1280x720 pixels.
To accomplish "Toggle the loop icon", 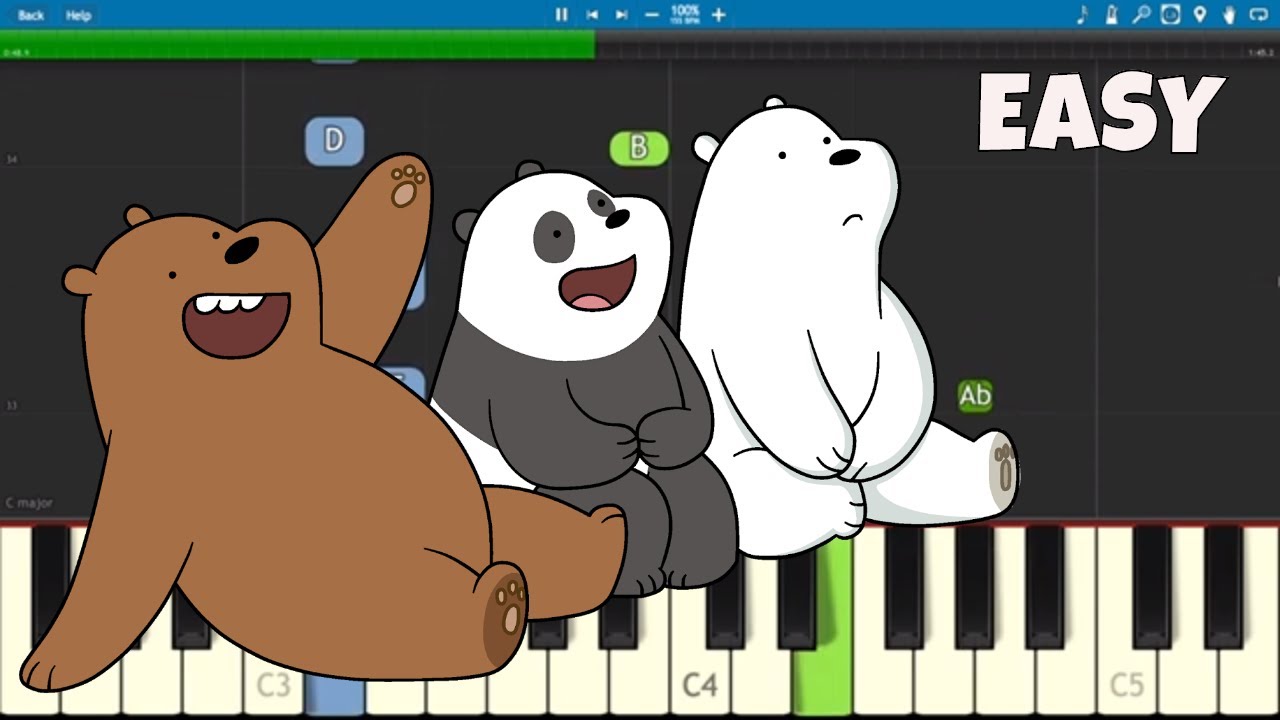I will [x=1259, y=15].
